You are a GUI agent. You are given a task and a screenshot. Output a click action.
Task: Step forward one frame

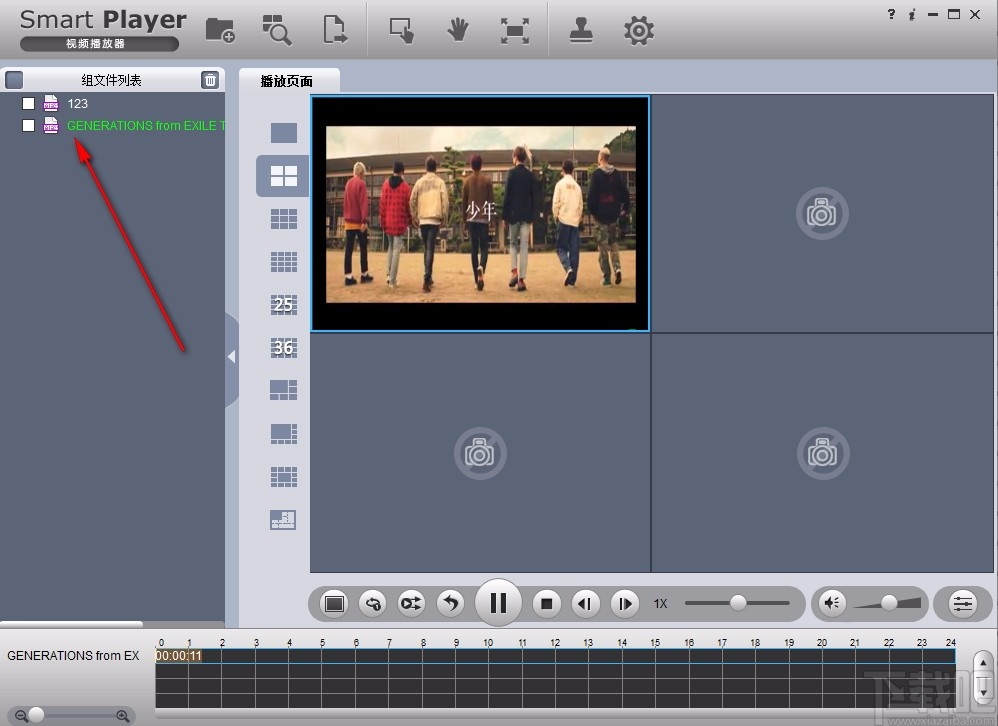coord(625,603)
